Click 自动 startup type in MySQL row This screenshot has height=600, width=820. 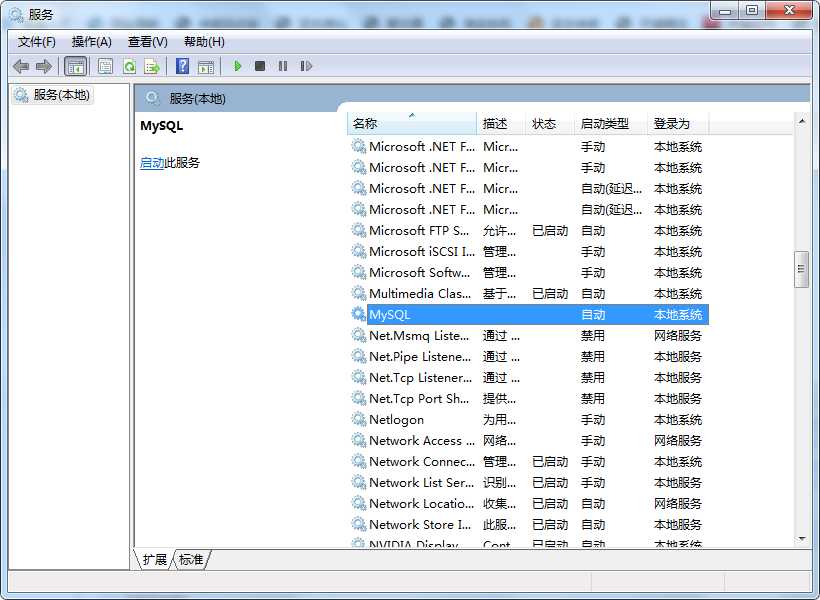click(x=593, y=314)
